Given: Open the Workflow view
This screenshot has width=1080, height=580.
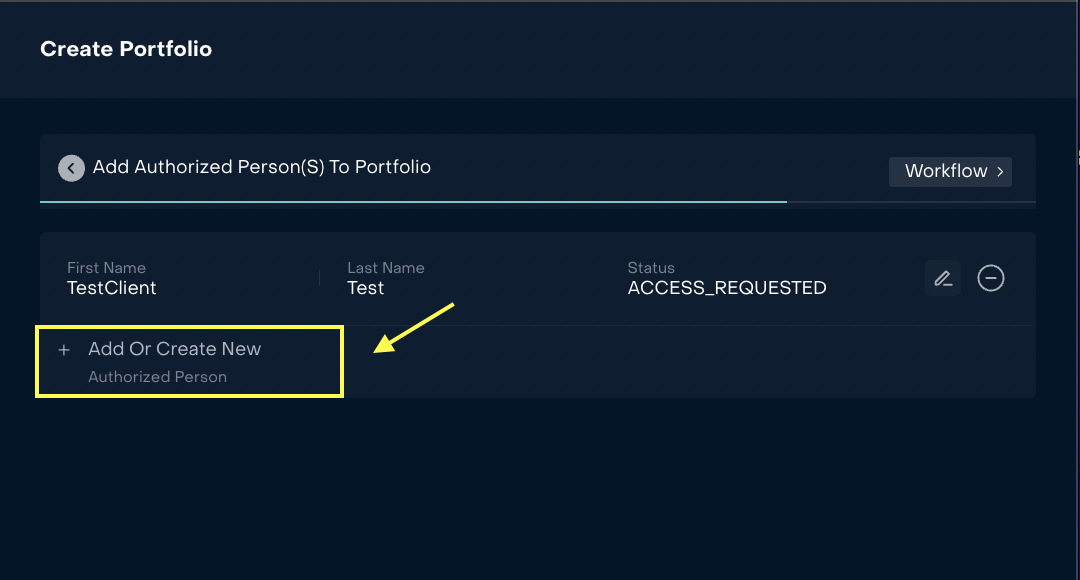Looking at the screenshot, I should coord(949,171).
